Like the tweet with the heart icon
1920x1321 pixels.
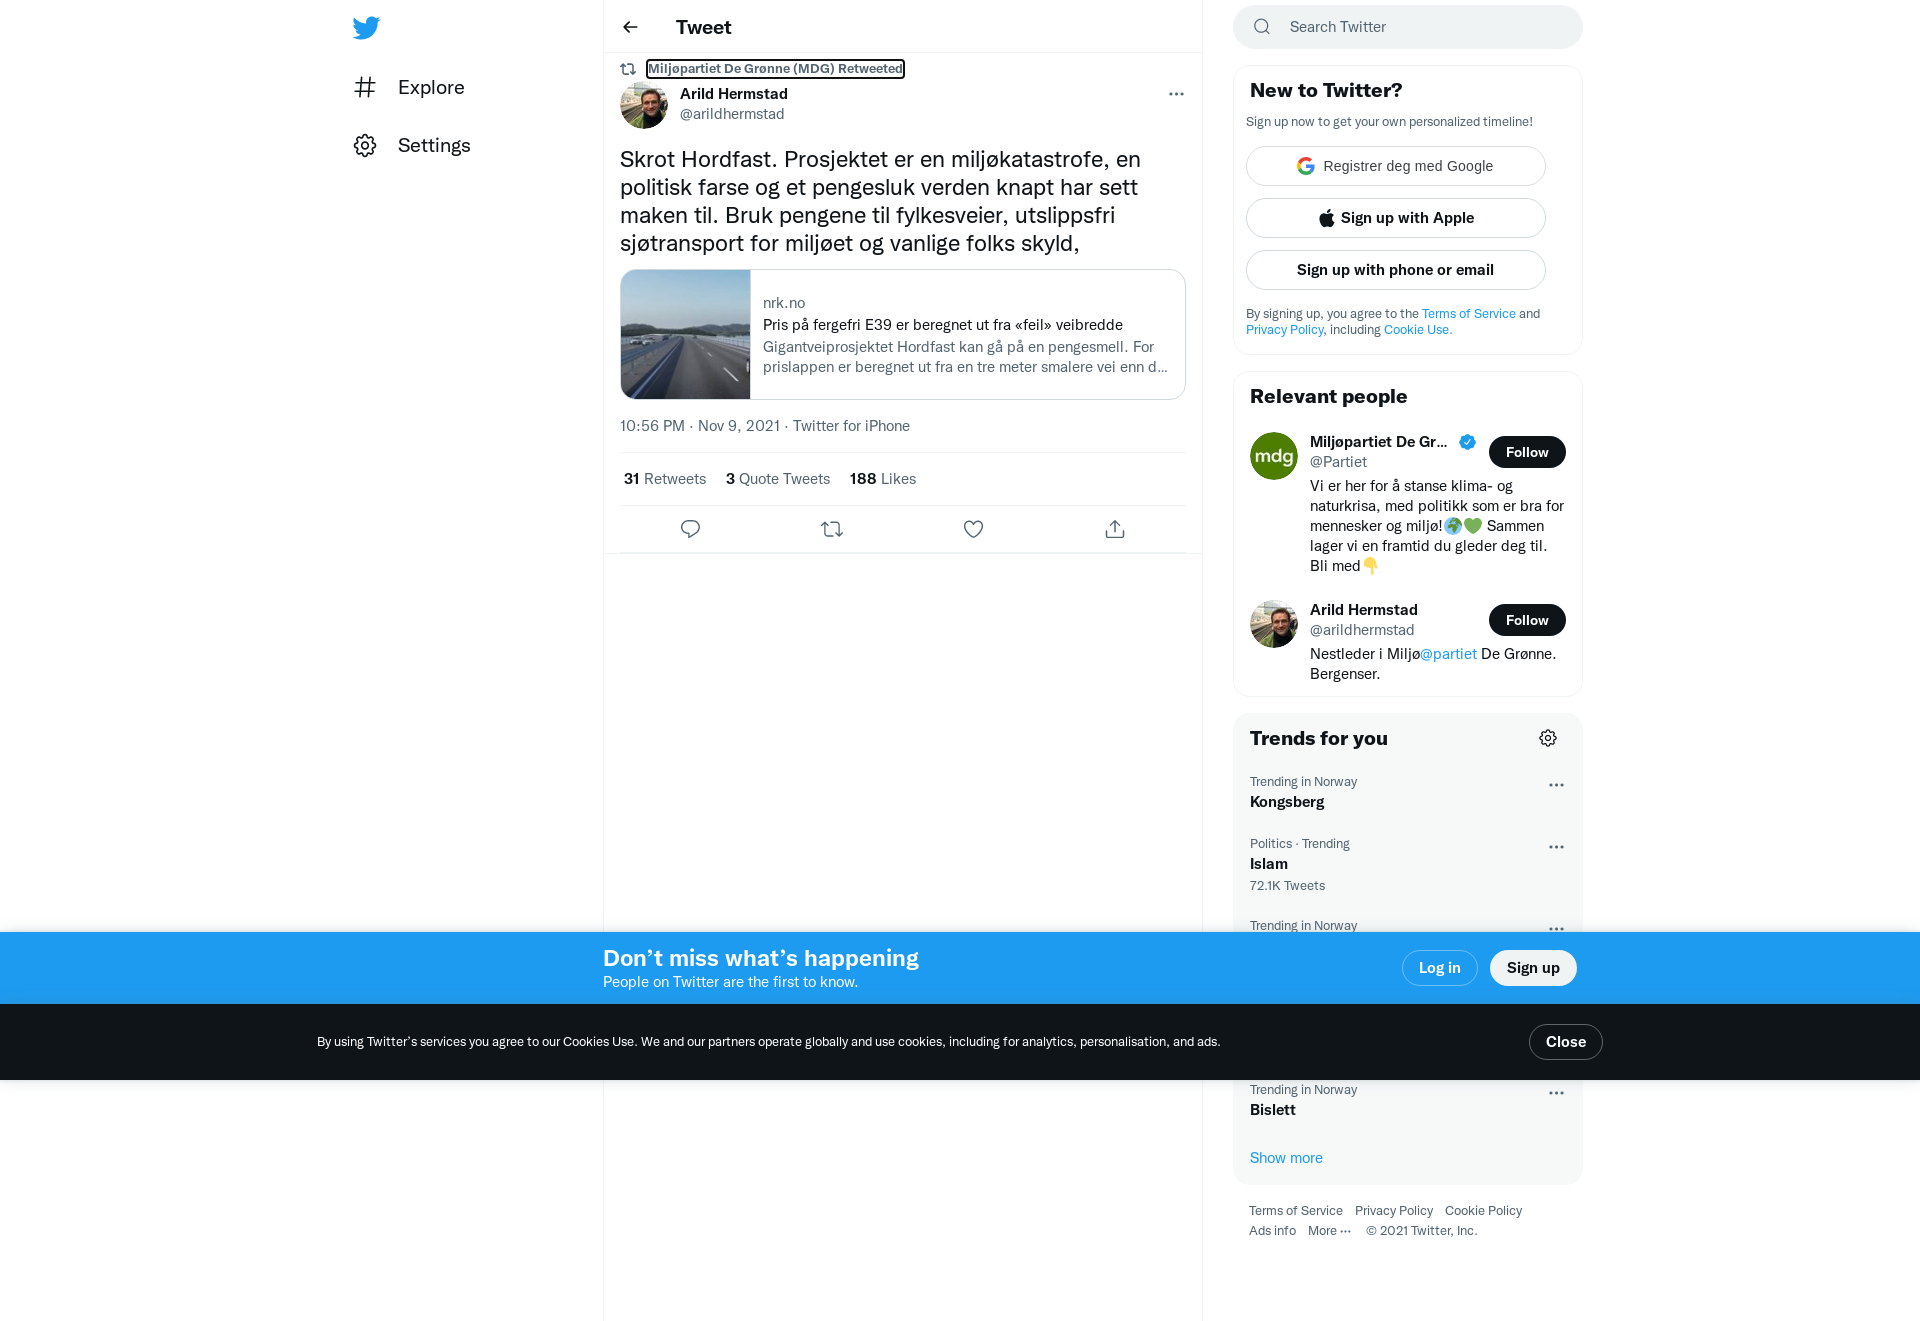973,529
